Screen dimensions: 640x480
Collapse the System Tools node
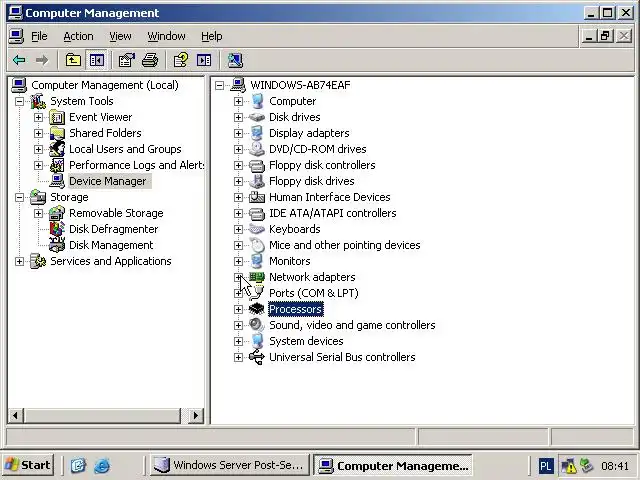20,101
